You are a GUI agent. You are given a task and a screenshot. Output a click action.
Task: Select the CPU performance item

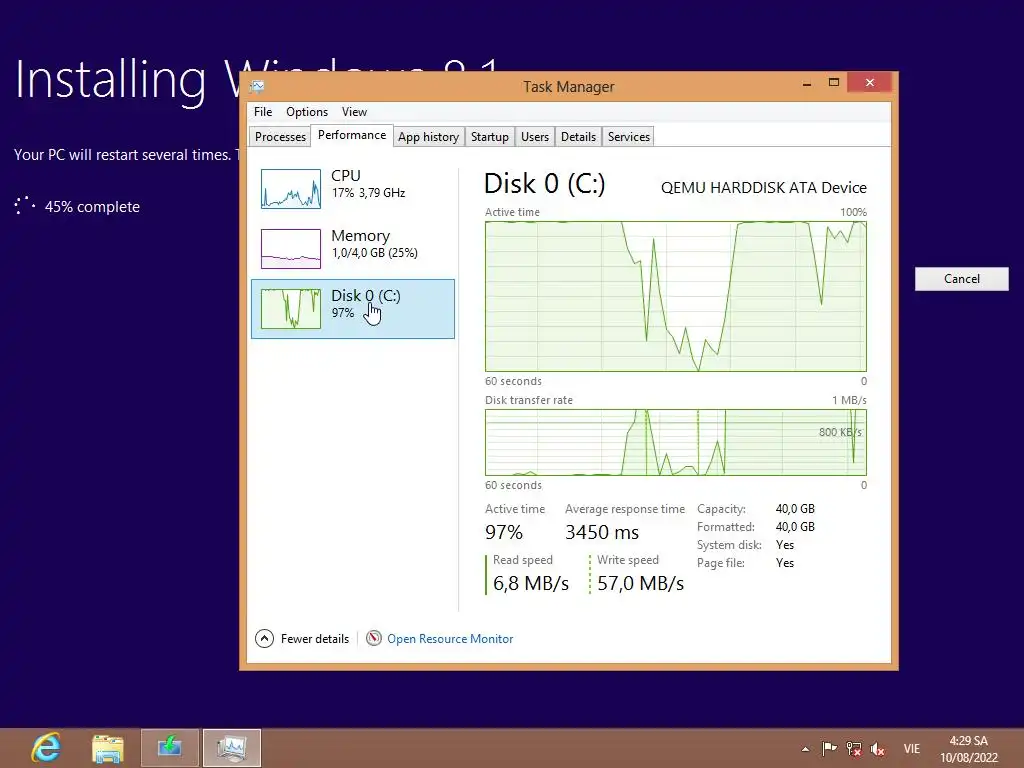point(353,189)
